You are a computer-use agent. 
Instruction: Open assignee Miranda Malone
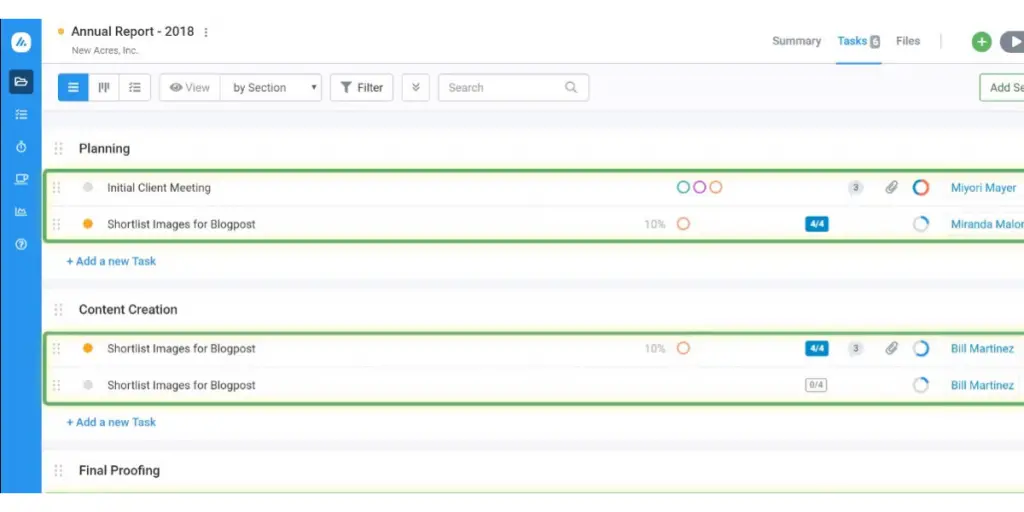tap(987, 224)
